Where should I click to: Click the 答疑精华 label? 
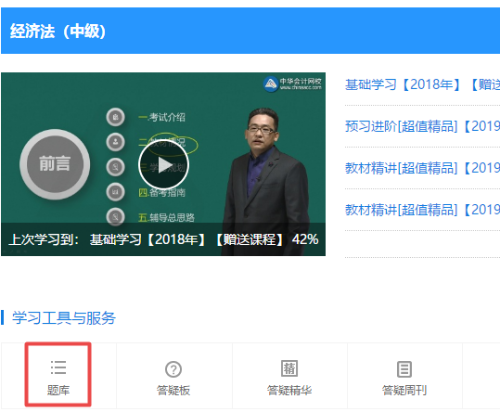coord(289,390)
